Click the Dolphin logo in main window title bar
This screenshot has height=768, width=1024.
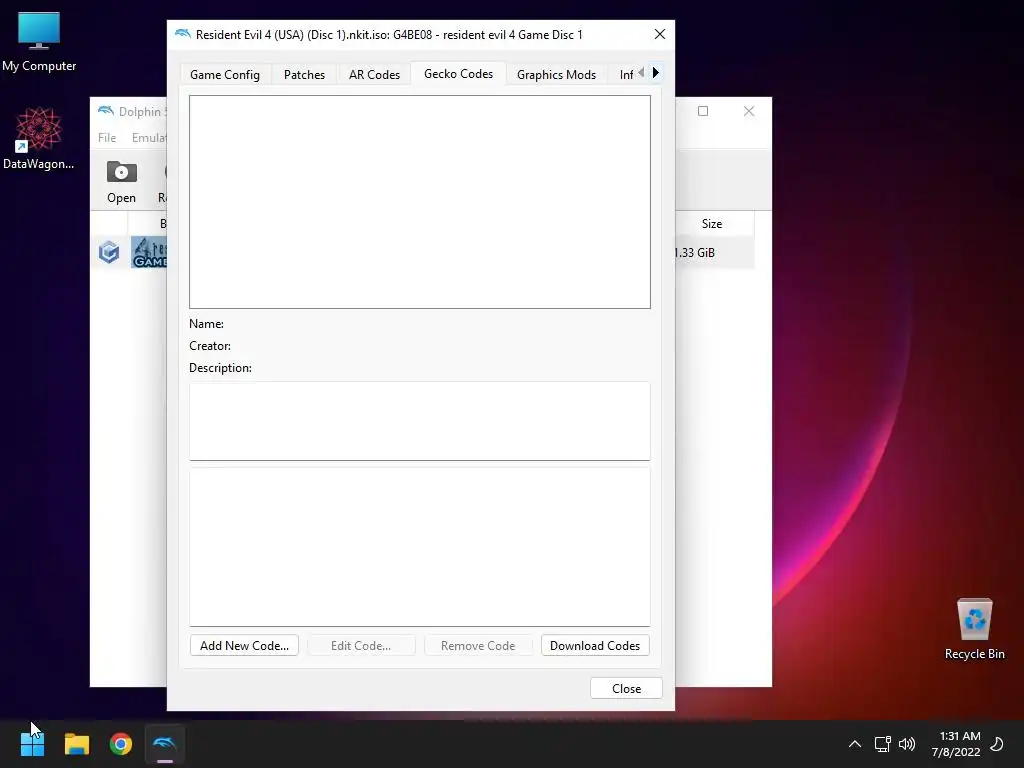(x=105, y=111)
